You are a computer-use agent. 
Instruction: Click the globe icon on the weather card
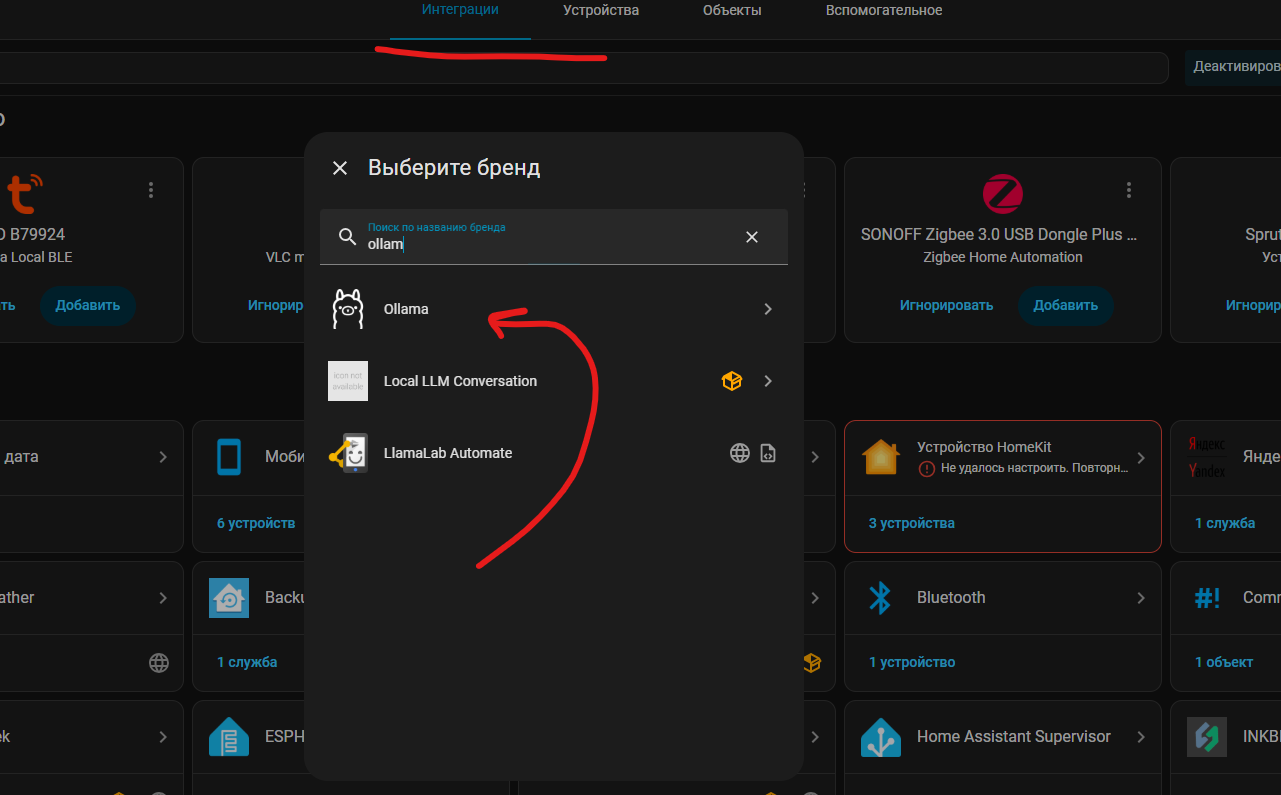pyautogui.click(x=159, y=662)
